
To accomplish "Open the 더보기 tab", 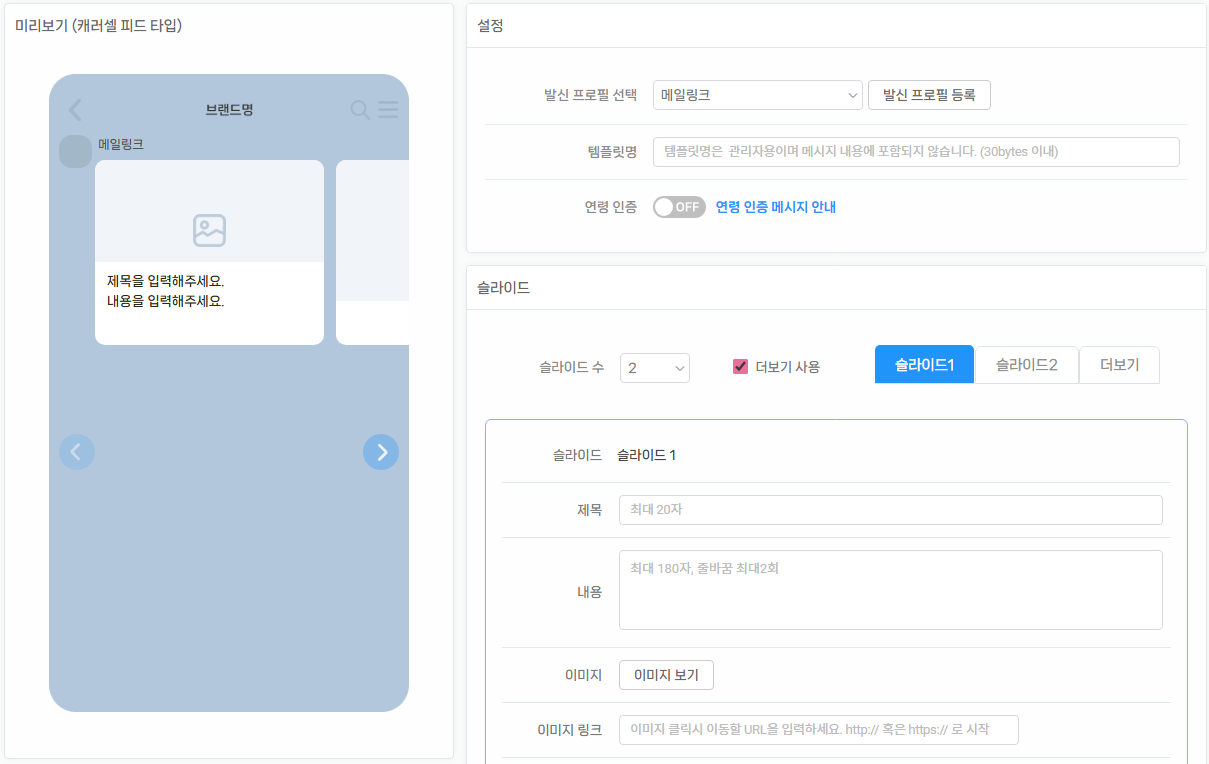I will point(1119,365).
